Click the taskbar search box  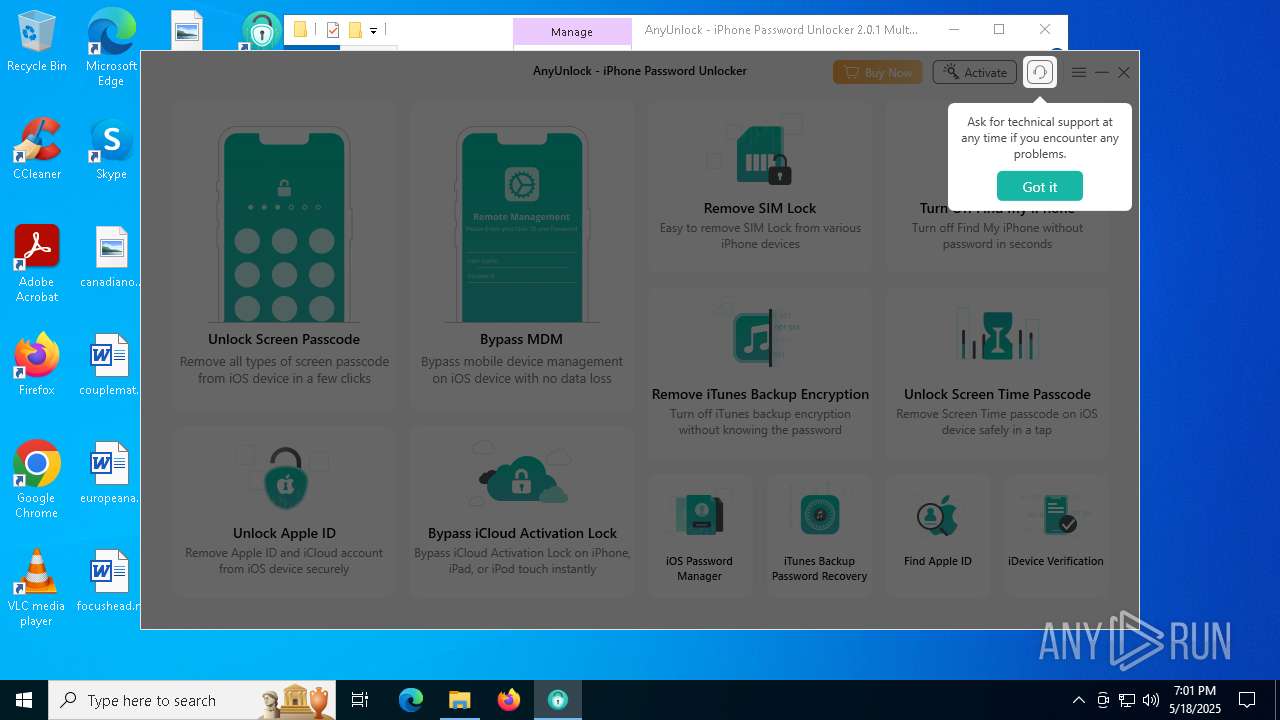[192, 700]
